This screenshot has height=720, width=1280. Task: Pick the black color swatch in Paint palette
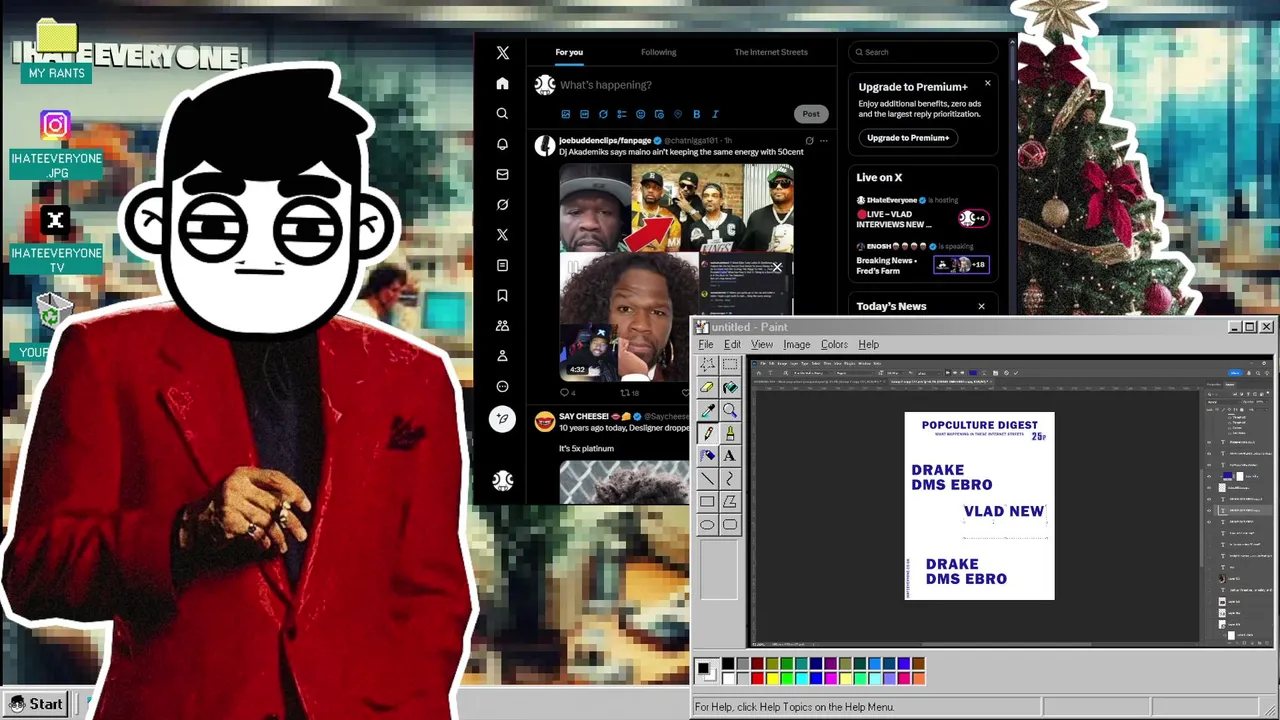[x=728, y=664]
